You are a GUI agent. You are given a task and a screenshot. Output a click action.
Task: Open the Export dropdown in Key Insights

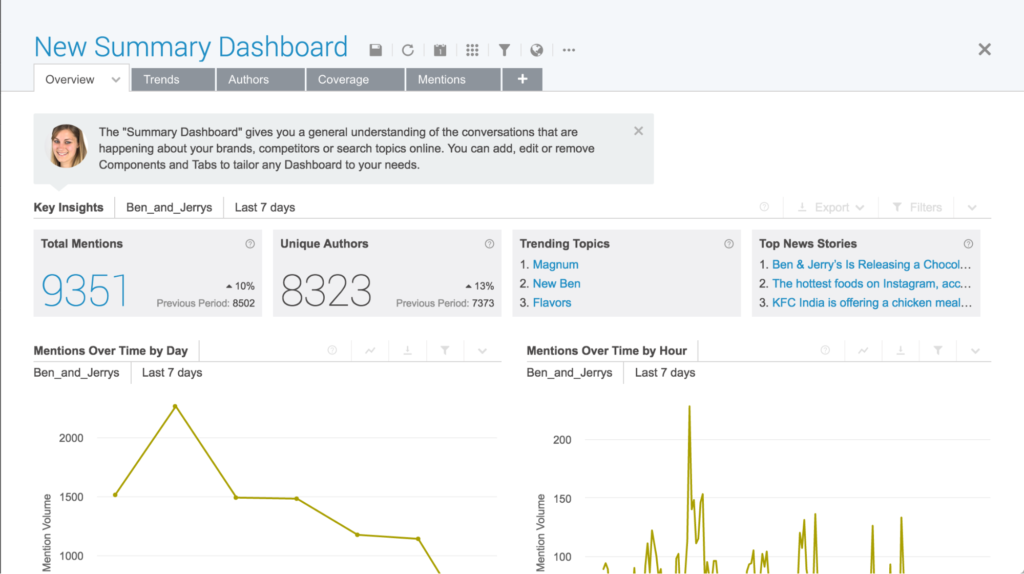tap(831, 207)
